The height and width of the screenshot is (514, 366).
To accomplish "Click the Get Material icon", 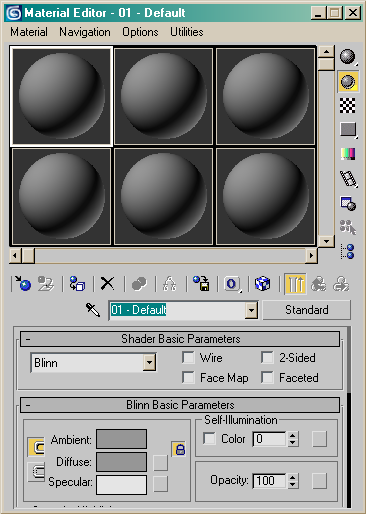I will [22, 284].
